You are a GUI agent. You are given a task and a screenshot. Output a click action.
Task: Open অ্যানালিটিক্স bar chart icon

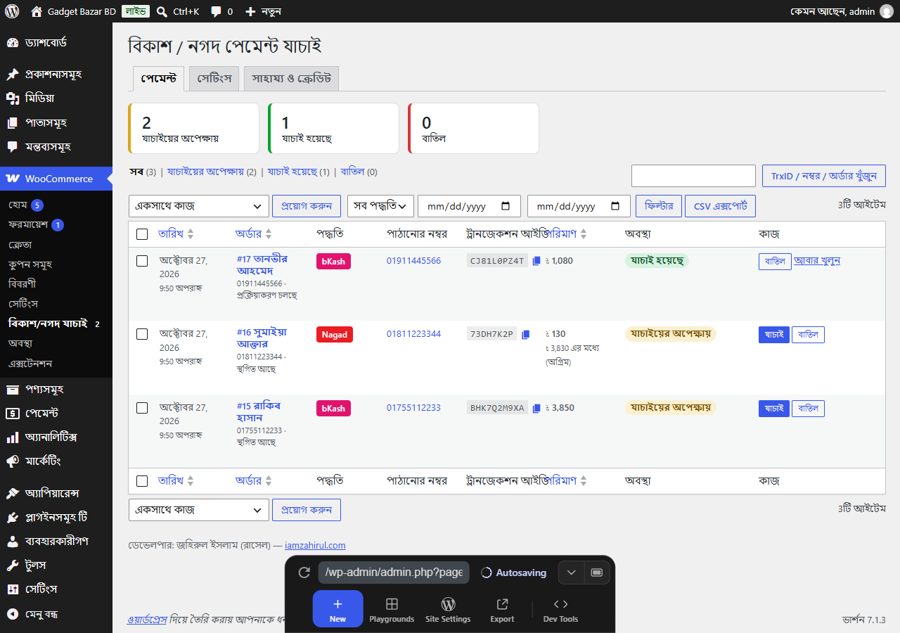[13, 437]
